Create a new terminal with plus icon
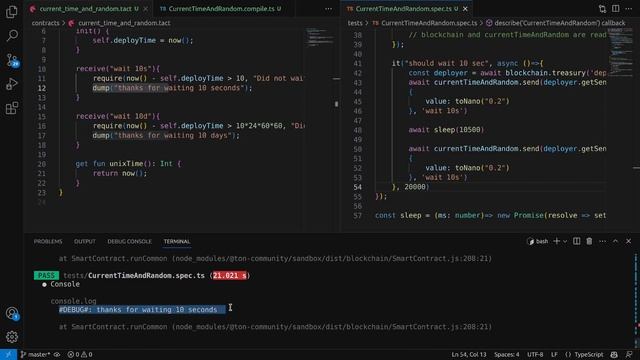Viewport: 640px width, 360px height. click(x=556, y=242)
